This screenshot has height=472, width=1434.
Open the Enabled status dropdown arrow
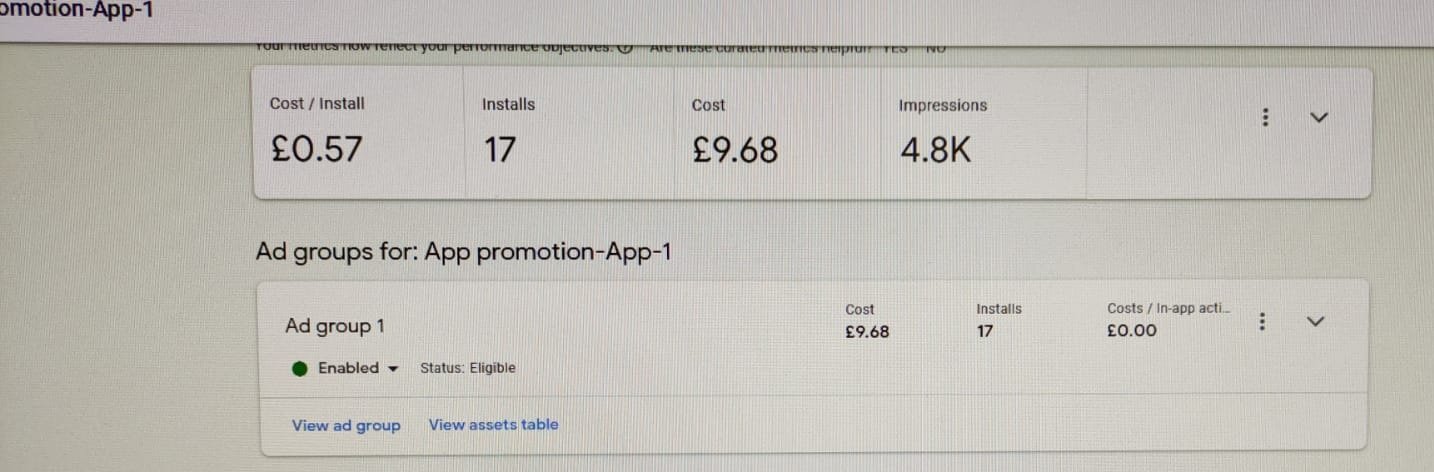(392, 368)
